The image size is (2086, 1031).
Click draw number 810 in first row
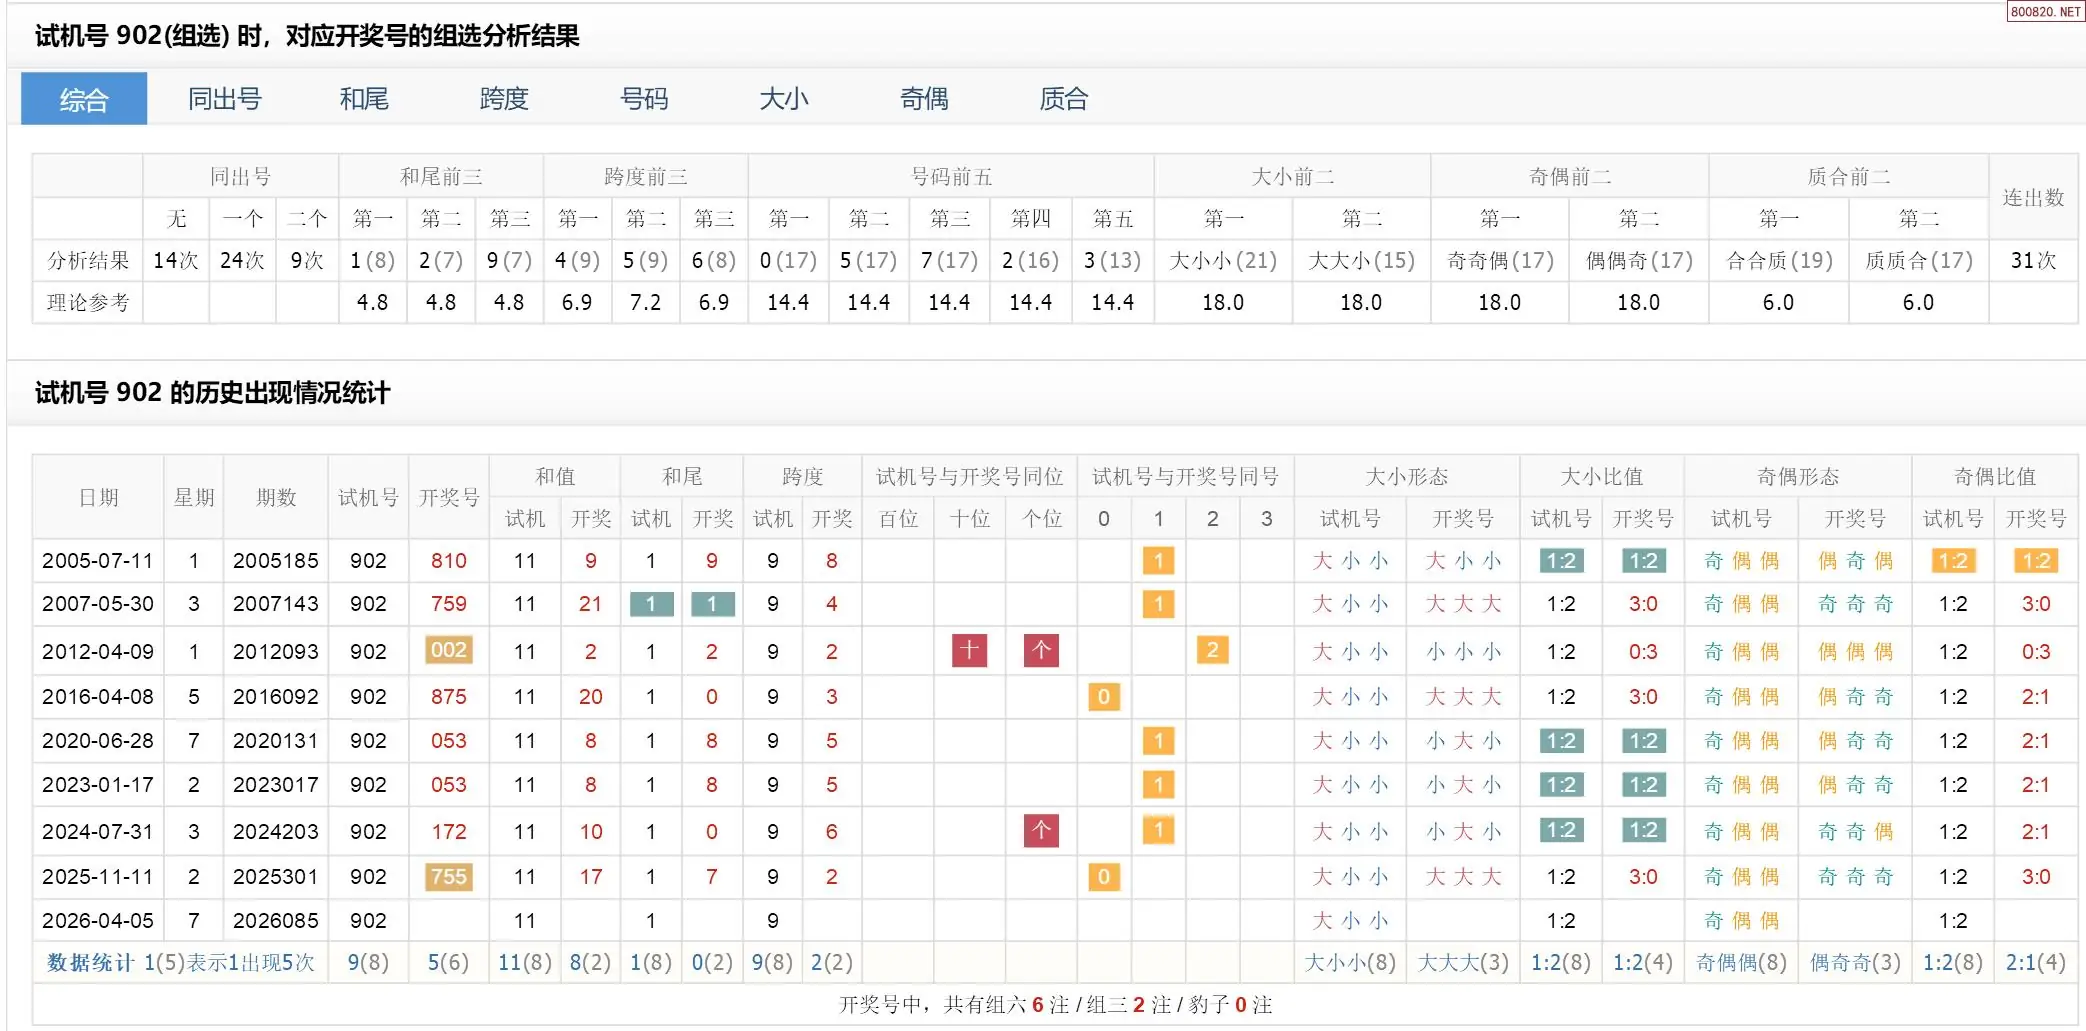pyautogui.click(x=448, y=561)
